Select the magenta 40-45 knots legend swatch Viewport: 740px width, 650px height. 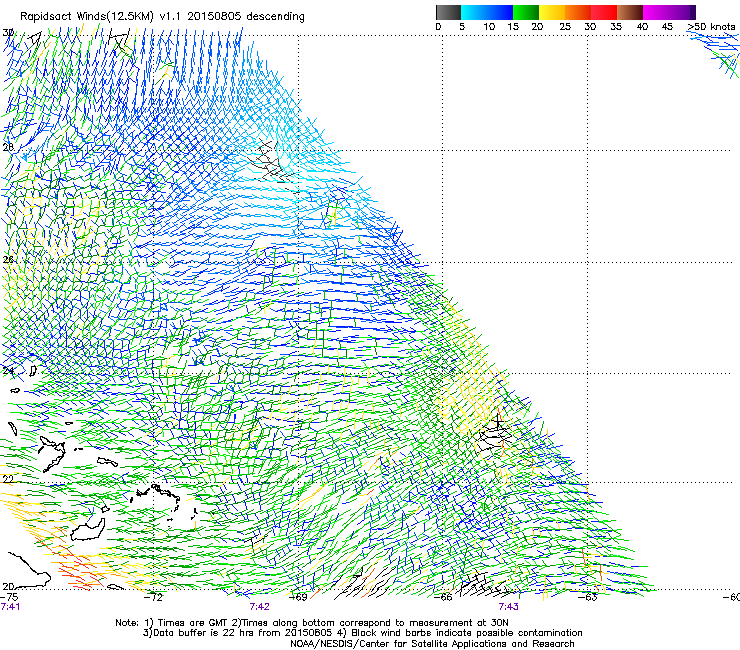coord(656,12)
